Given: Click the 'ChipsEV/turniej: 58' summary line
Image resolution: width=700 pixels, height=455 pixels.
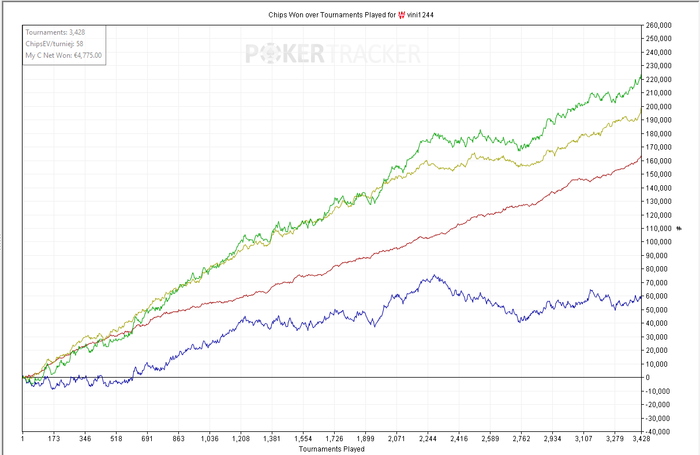Looking at the screenshot, I should pos(54,44).
